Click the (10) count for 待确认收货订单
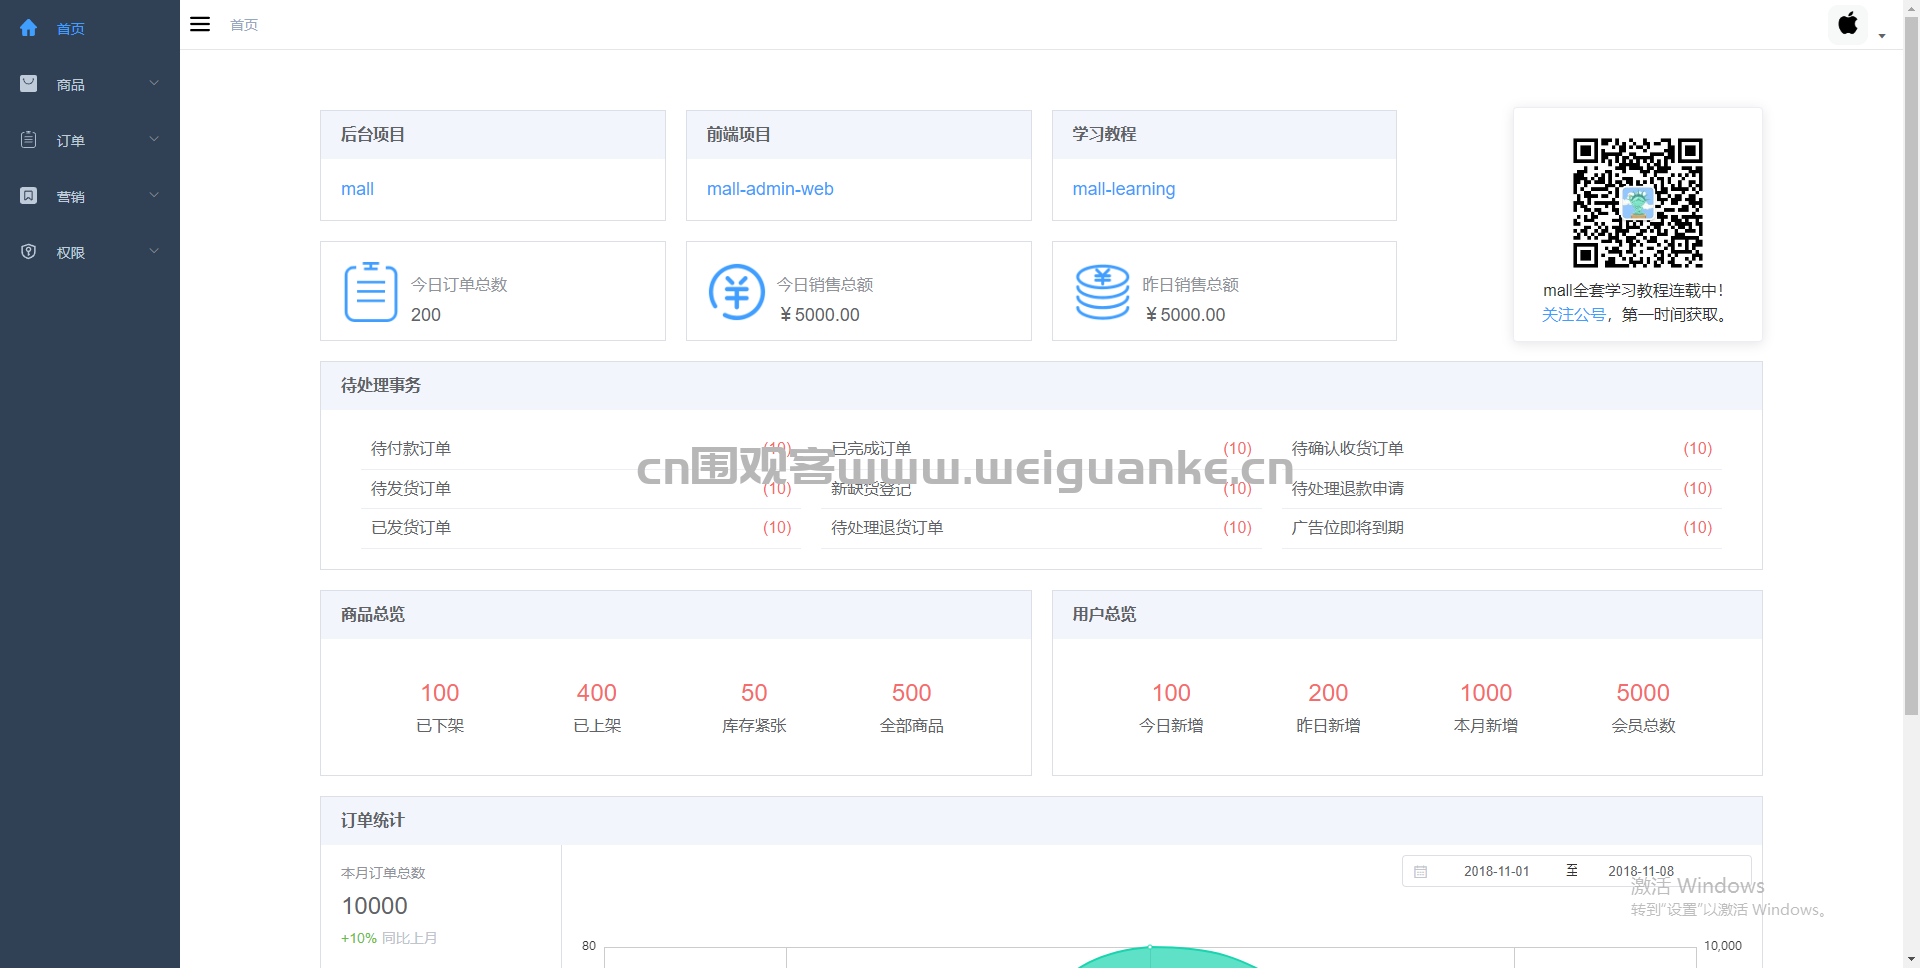 (1697, 449)
